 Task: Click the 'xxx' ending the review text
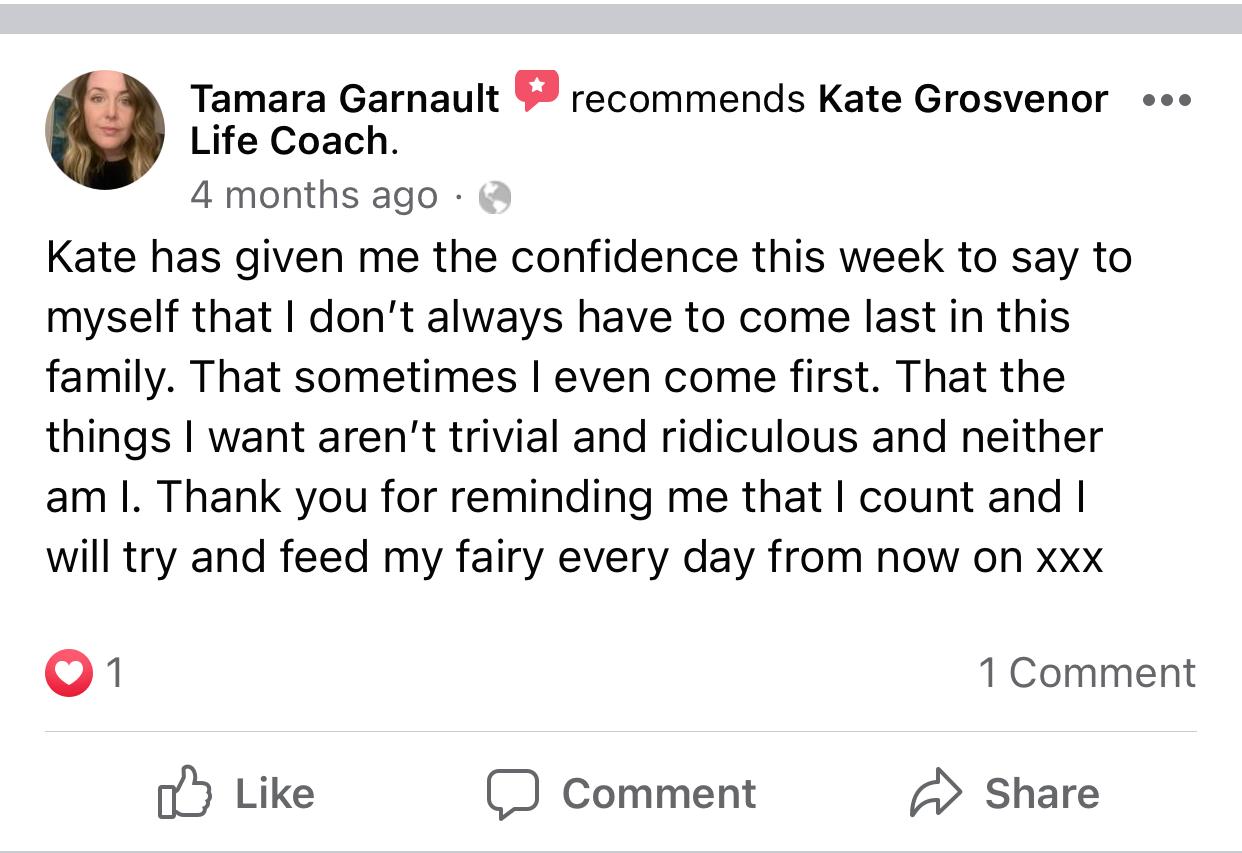pyautogui.click(x=1069, y=557)
